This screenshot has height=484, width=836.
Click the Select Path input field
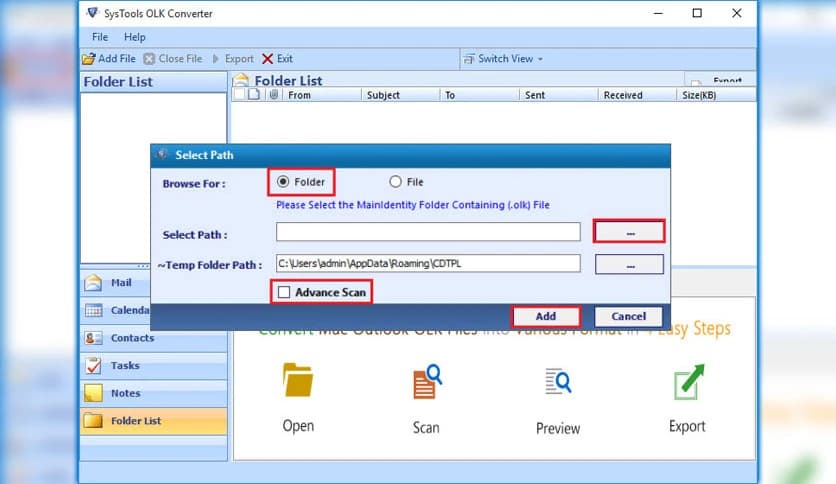(428, 232)
